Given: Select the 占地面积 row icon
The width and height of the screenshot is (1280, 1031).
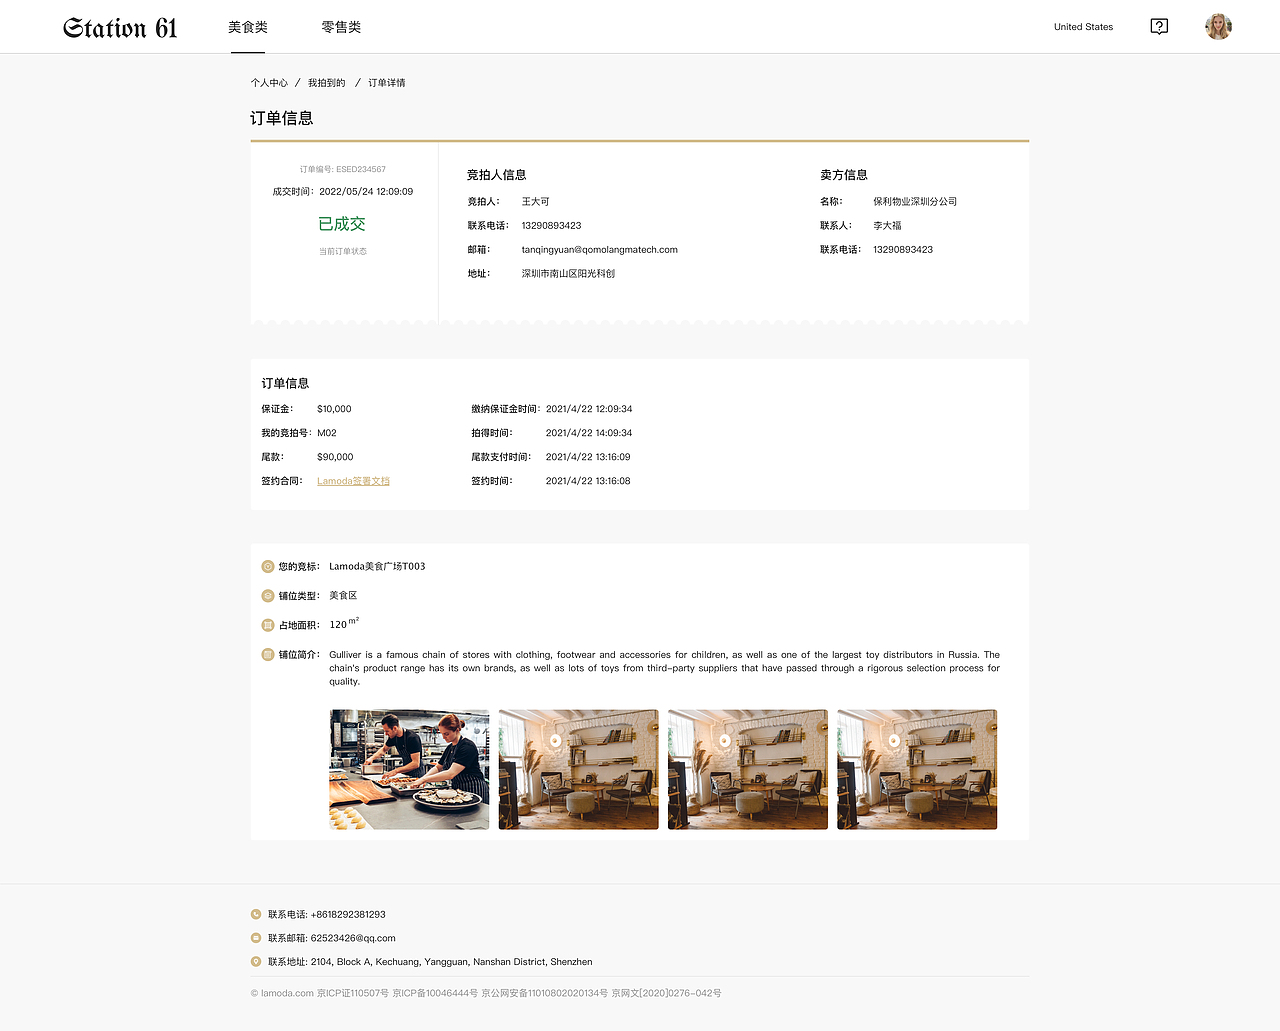Looking at the screenshot, I should [x=268, y=625].
